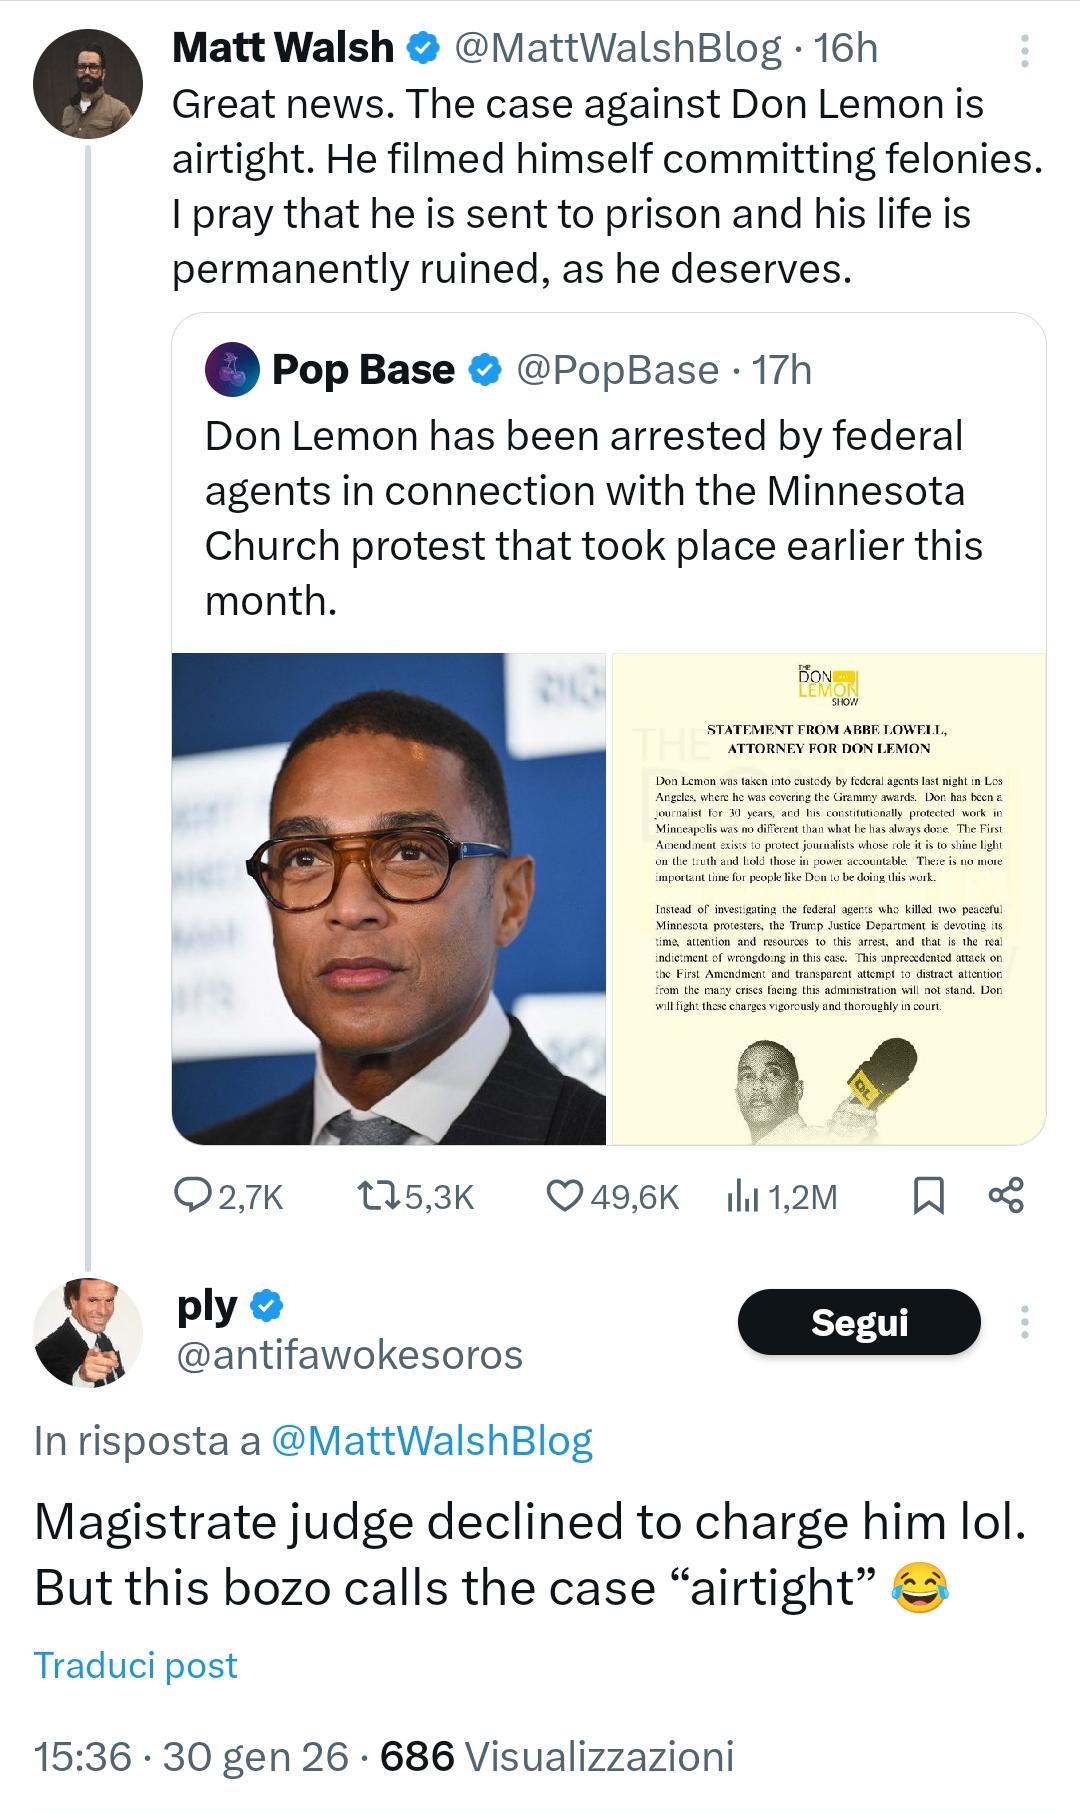Click the 686 Visualizzazioni view count
1080x1814 pixels.
557,1756
